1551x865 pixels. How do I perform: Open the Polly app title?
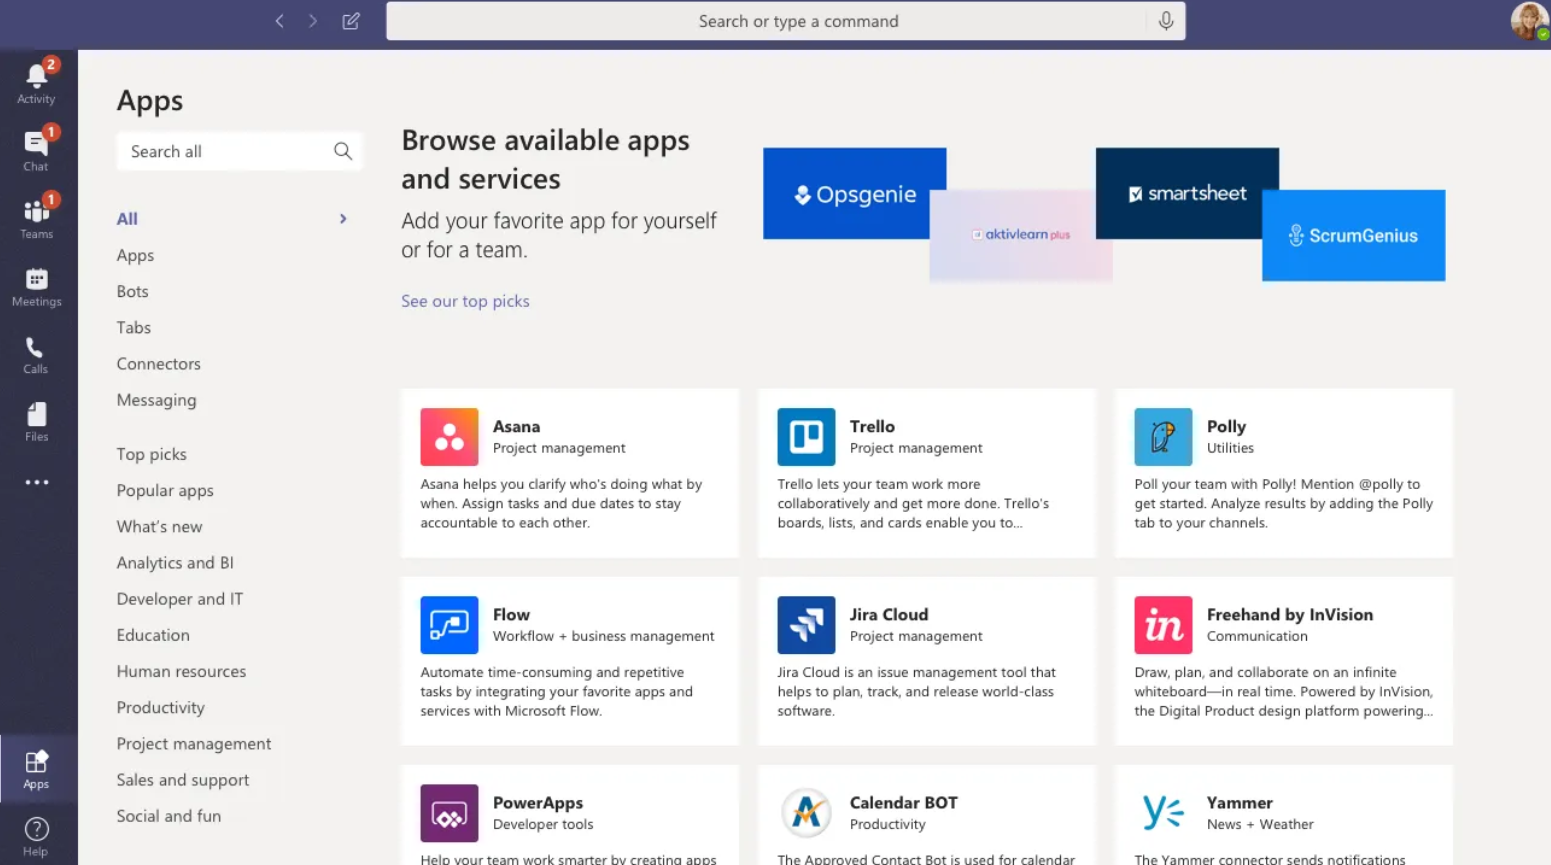[x=1226, y=426]
